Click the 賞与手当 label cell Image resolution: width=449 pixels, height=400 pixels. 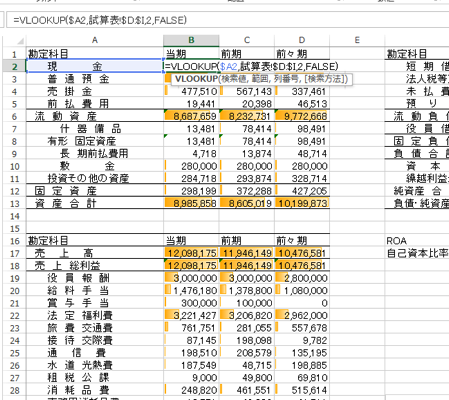[x=95, y=303]
